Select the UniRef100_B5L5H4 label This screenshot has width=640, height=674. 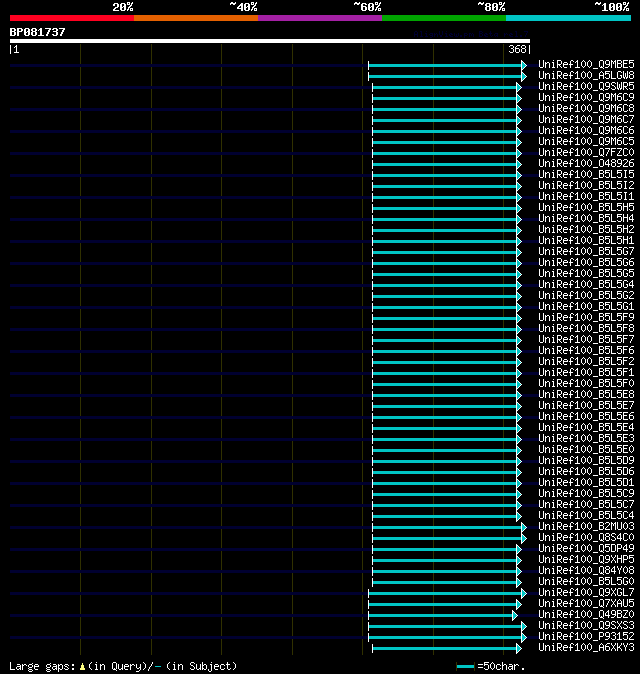586,218
